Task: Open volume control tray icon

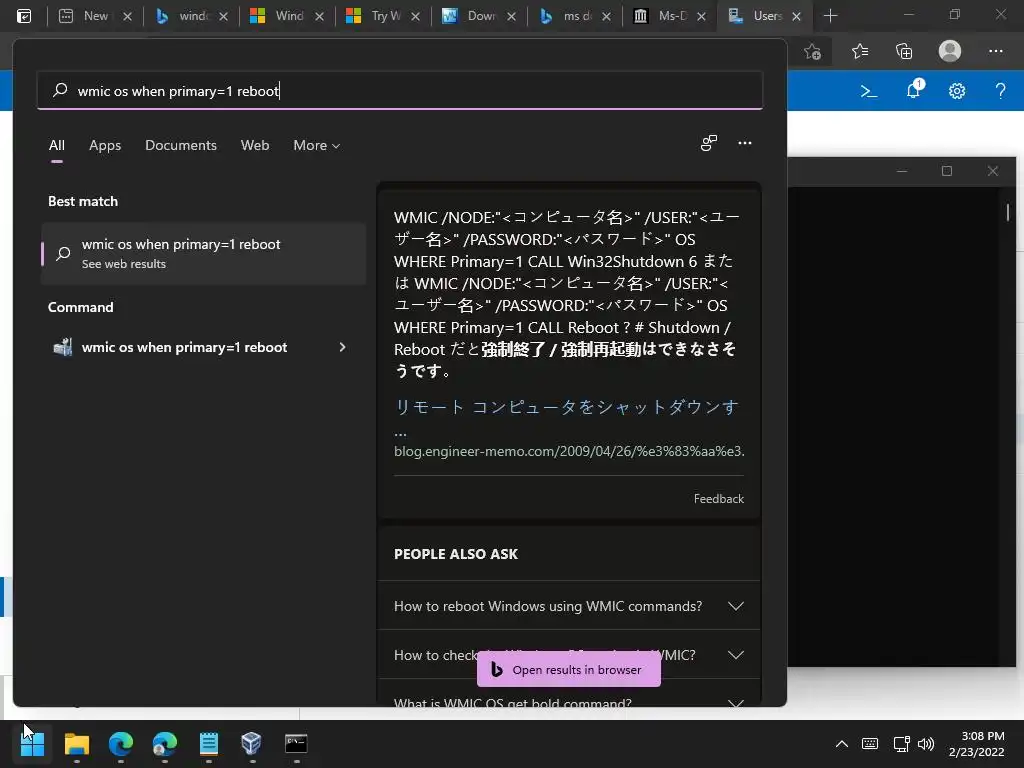Action: [925, 744]
